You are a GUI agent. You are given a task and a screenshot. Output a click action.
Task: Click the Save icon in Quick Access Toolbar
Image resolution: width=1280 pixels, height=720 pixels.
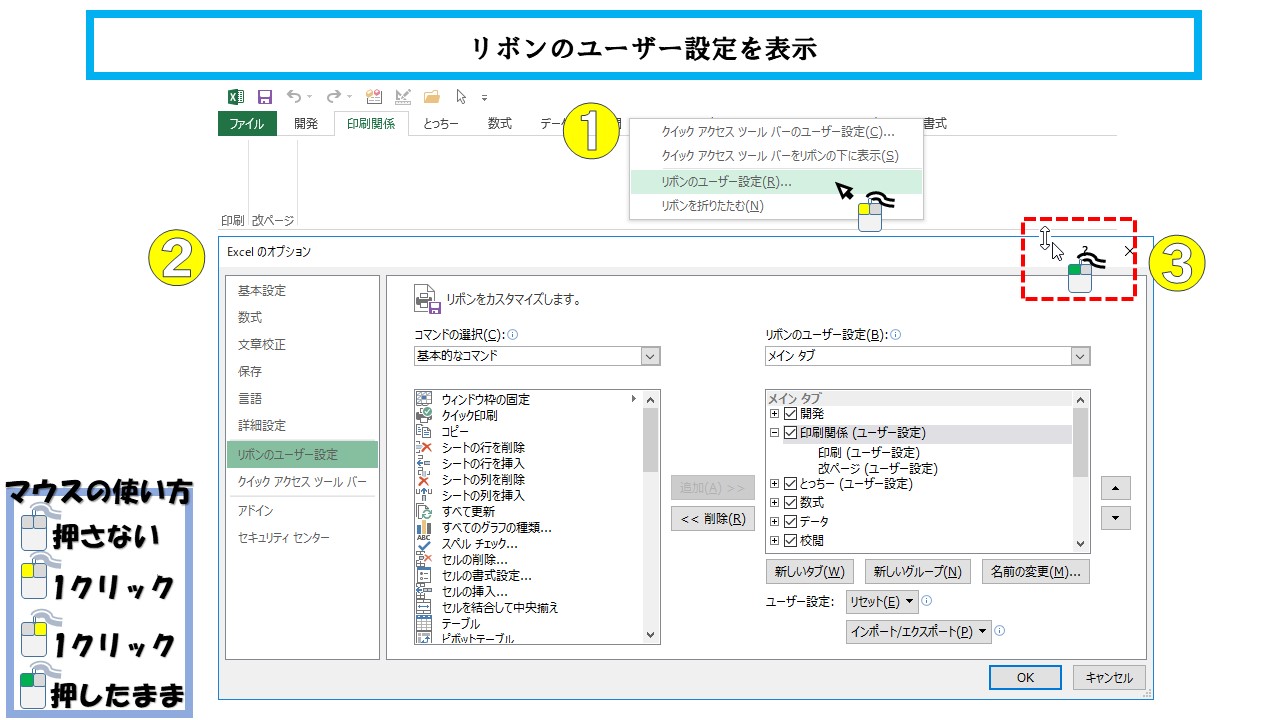tap(265, 97)
